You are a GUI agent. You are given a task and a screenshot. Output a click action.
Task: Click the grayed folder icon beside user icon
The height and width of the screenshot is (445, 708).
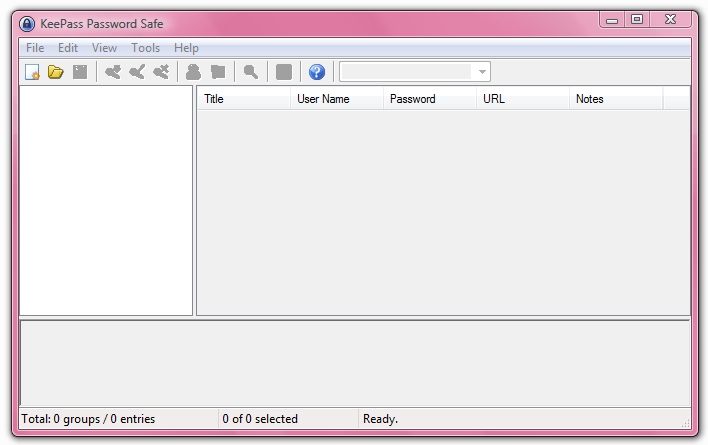tap(218, 72)
